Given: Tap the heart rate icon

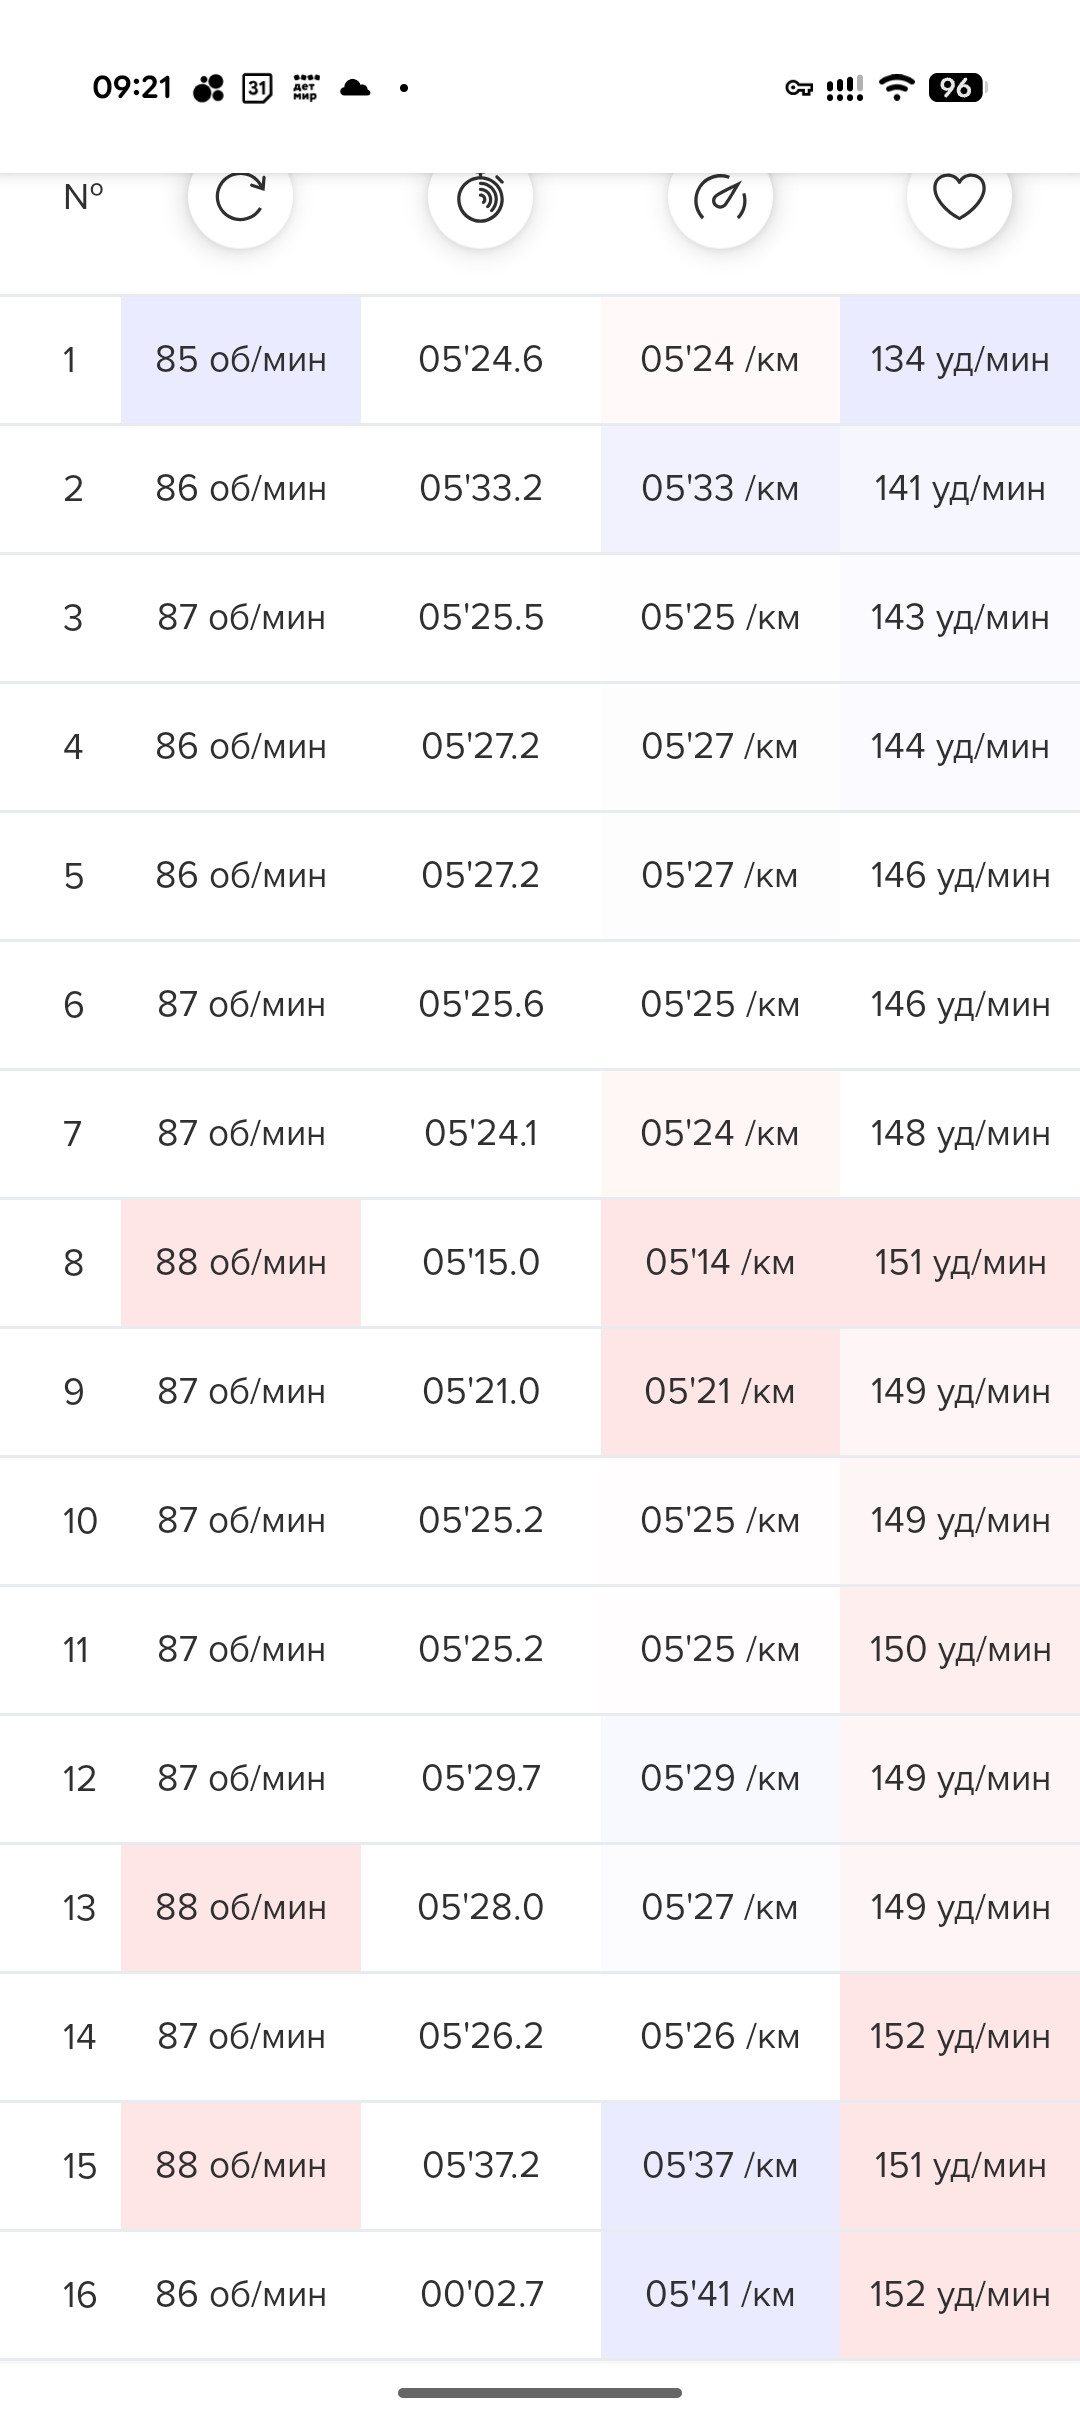Looking at the screenshot, I should (x=959, y=196).
